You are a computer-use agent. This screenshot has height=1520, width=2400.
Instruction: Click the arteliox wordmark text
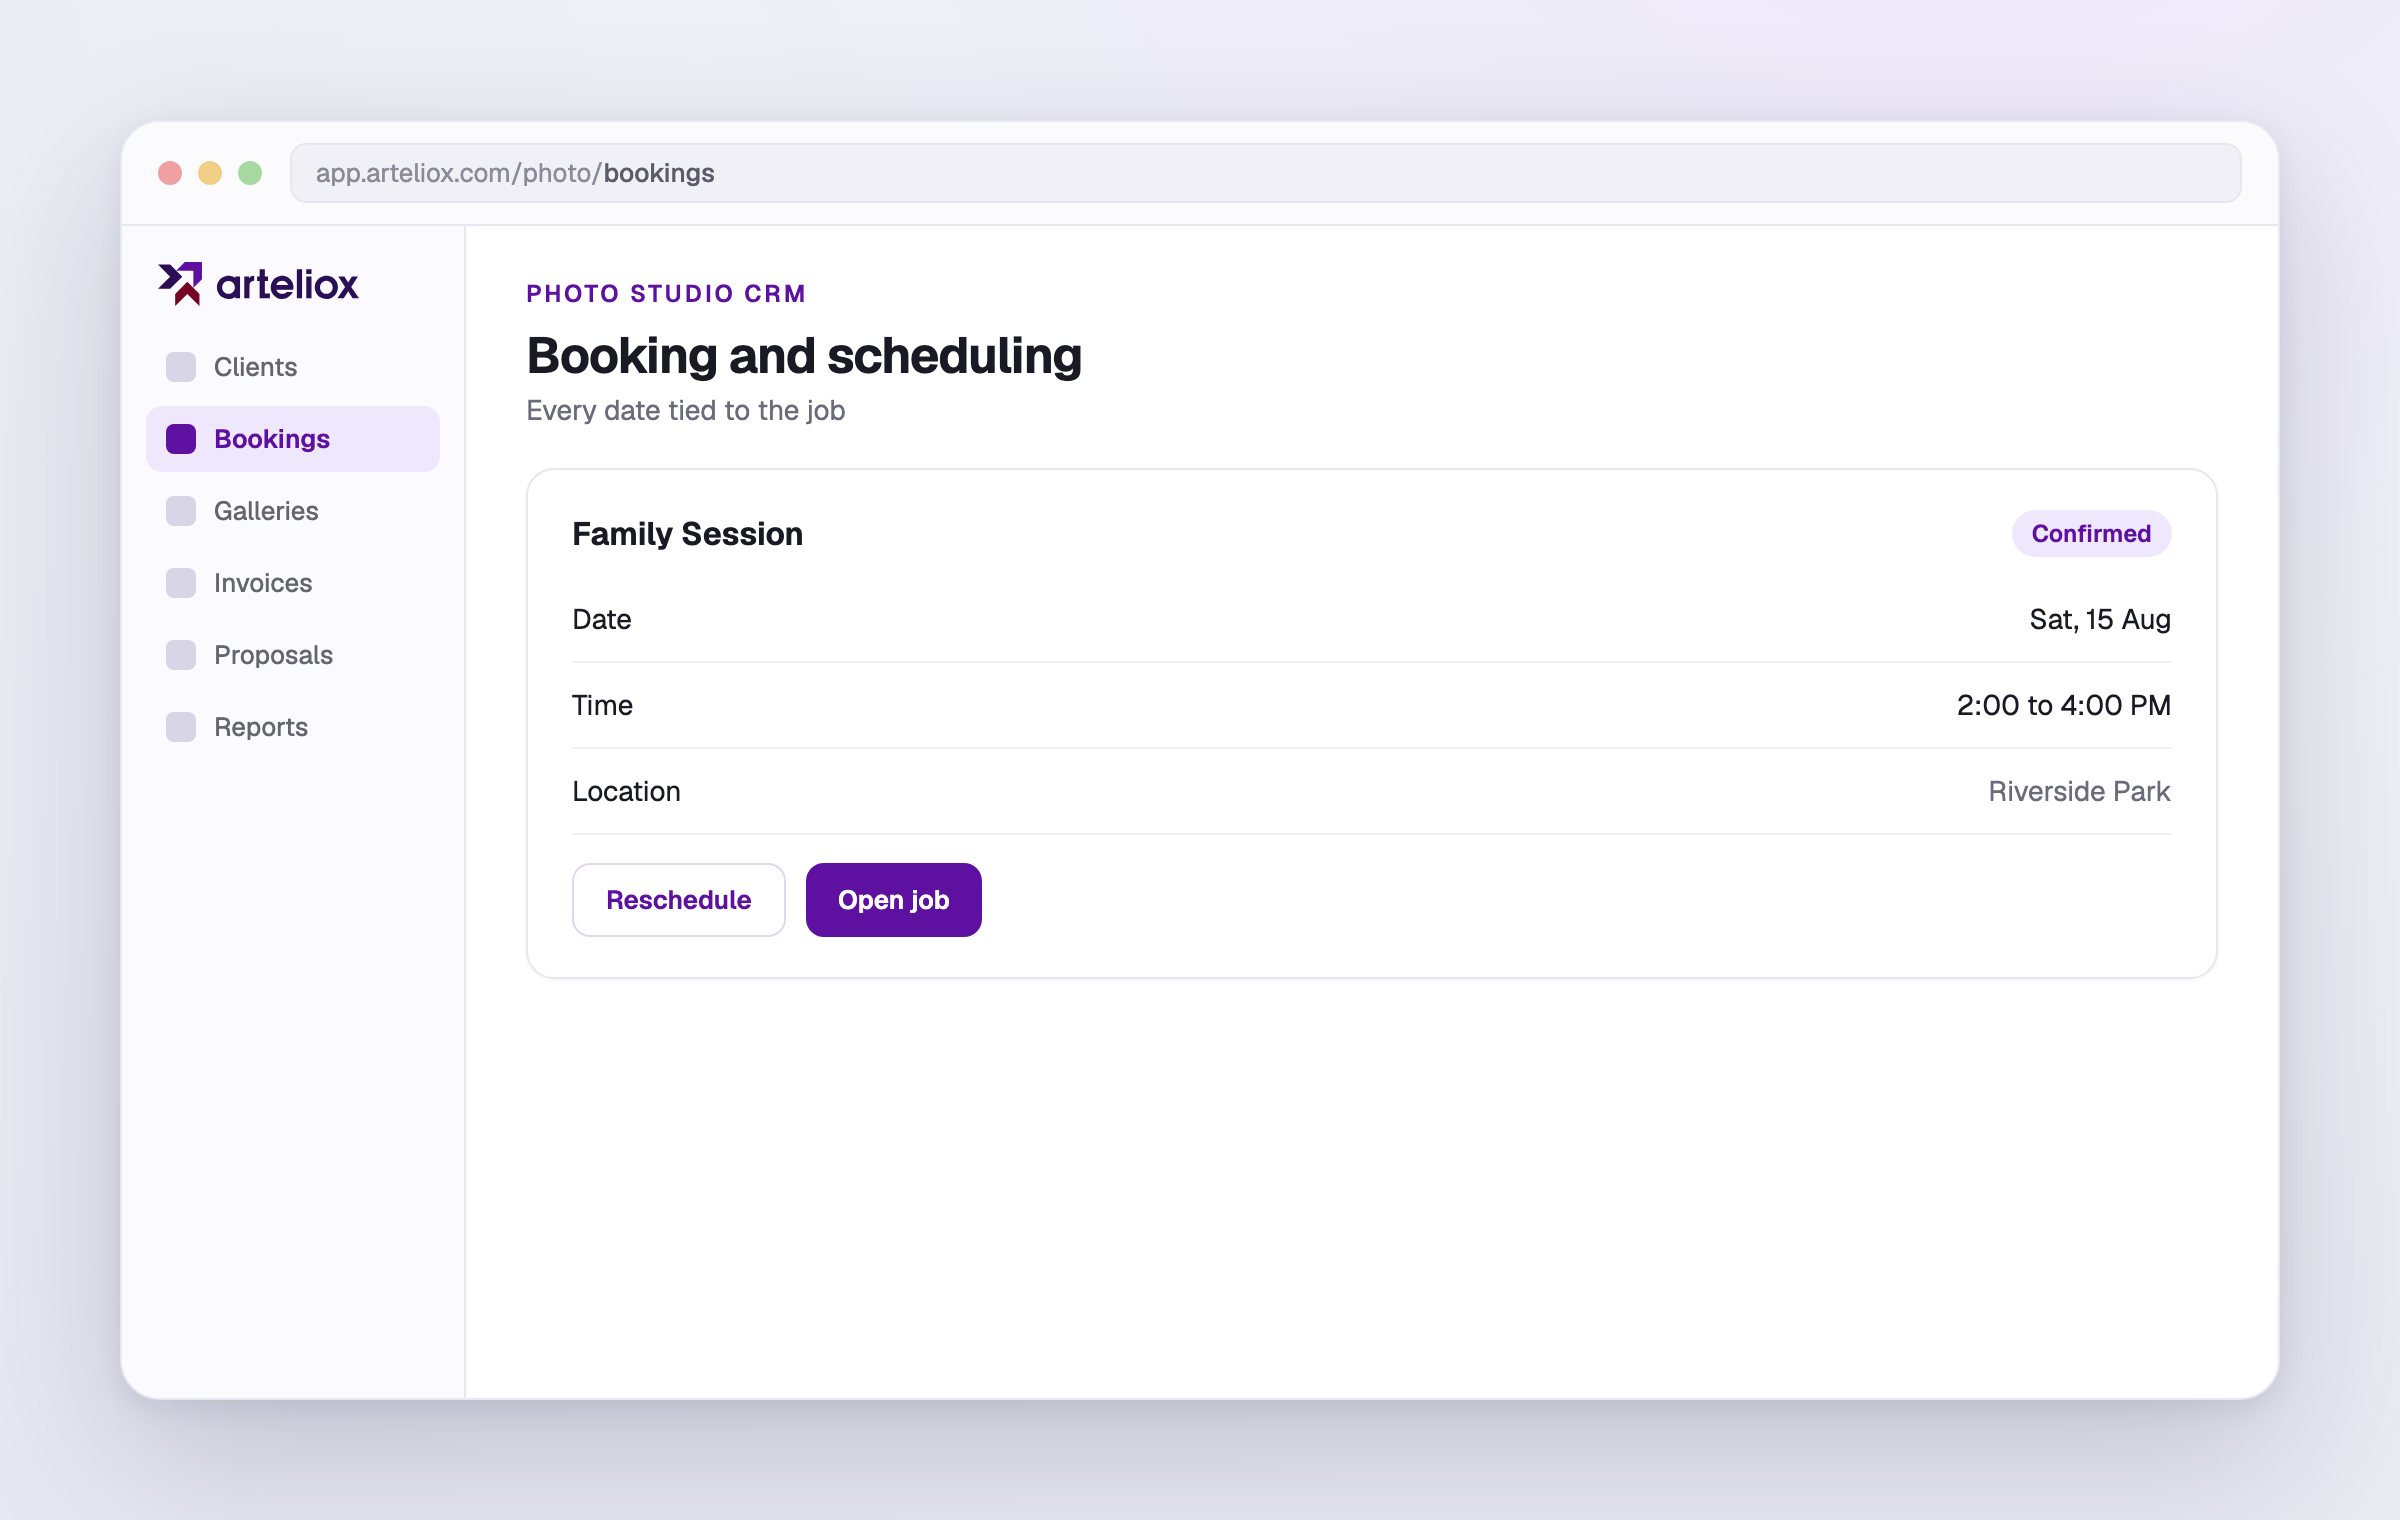click(287, 285)
